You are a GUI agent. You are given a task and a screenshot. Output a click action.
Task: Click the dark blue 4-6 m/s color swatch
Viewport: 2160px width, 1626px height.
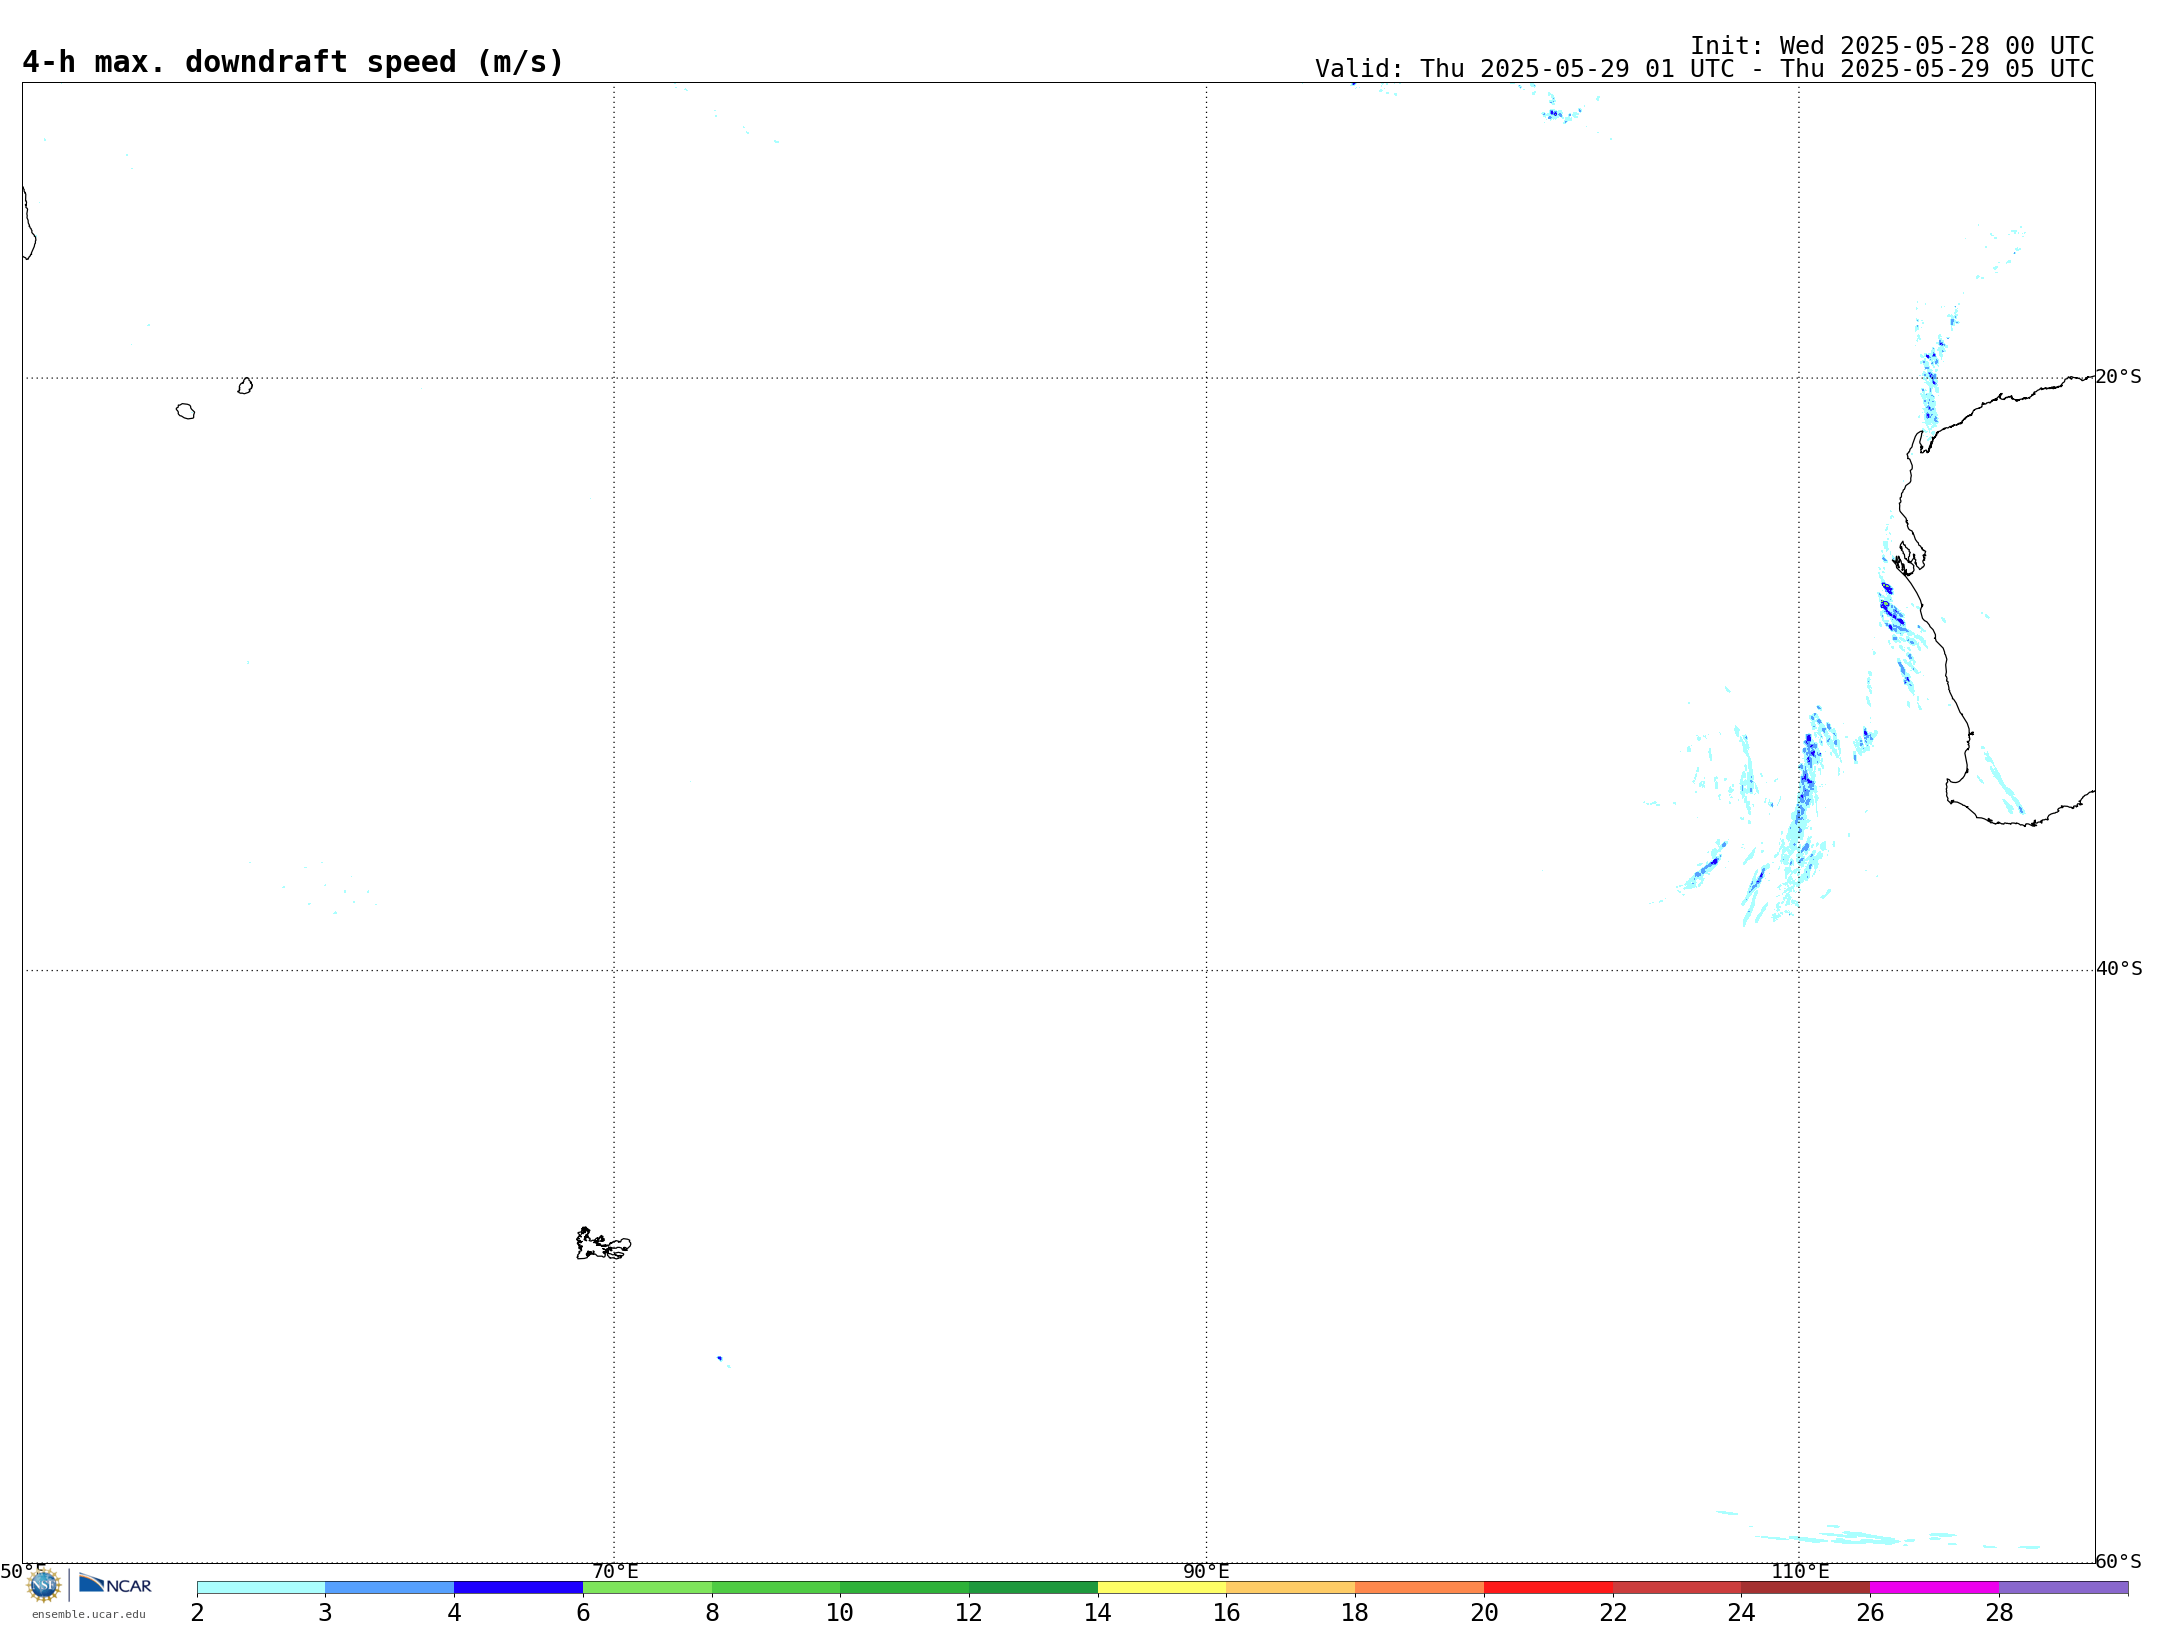[x=518, y=1587]
